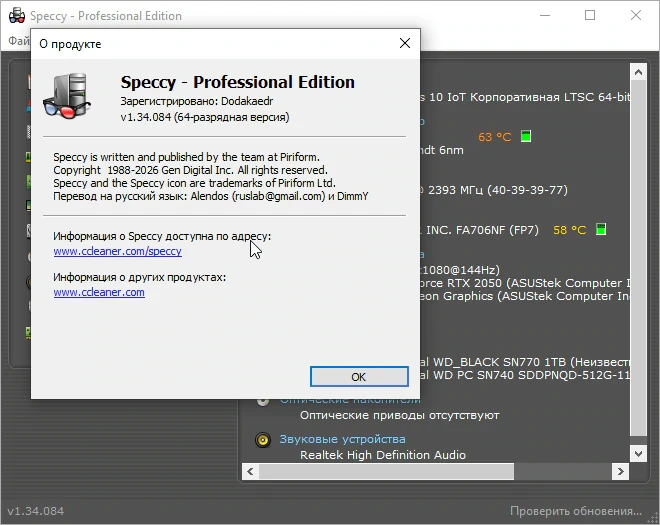
Task: Click the green temperature indicator beside 63 °C
Action: tap(526, 136)
